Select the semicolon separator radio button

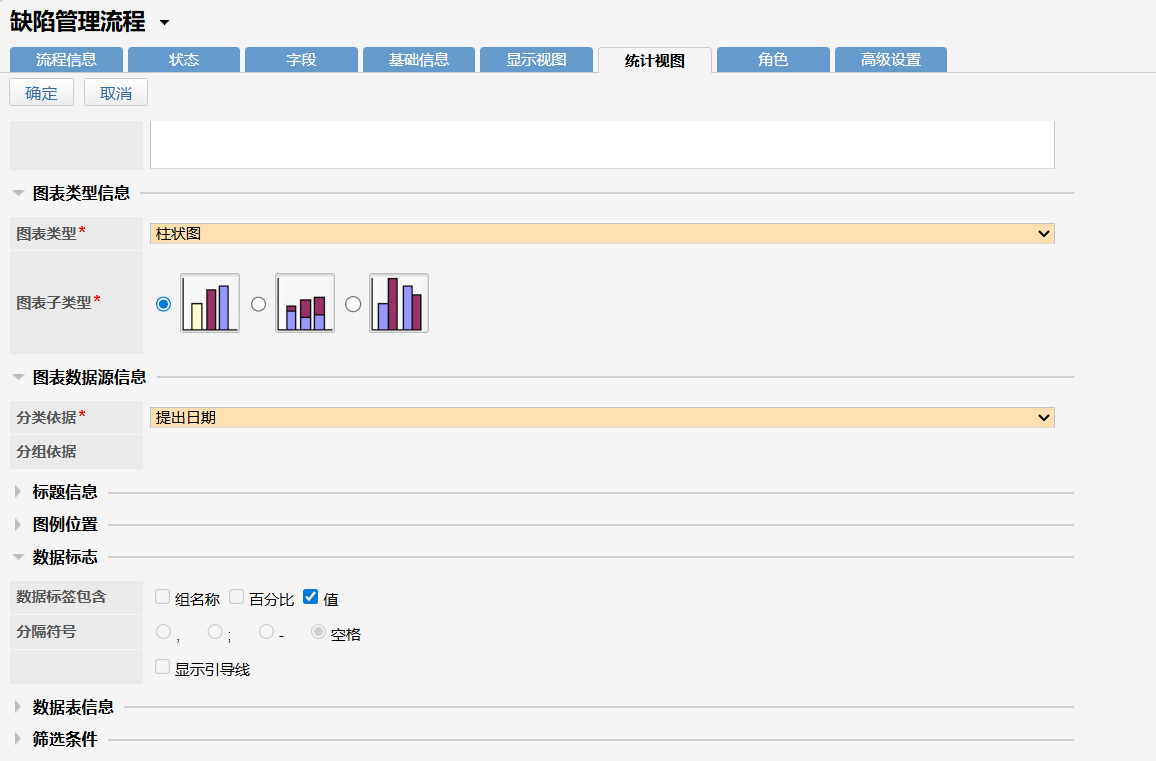point(215,632)
